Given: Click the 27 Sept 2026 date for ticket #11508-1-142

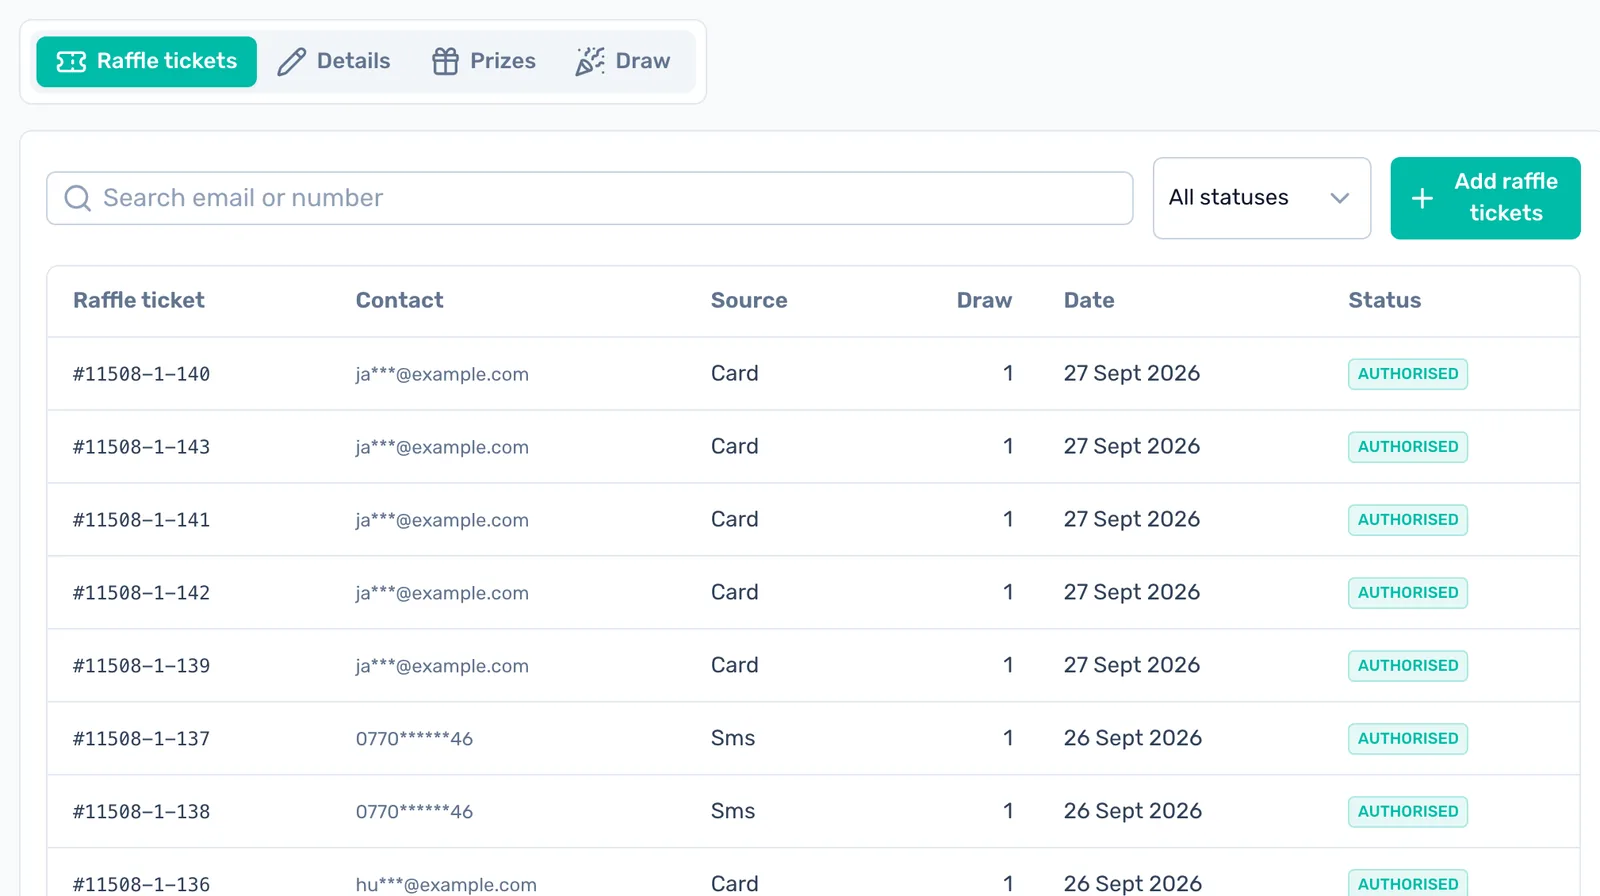Looking at the screenshot, I should click(x=1132, y=593).
